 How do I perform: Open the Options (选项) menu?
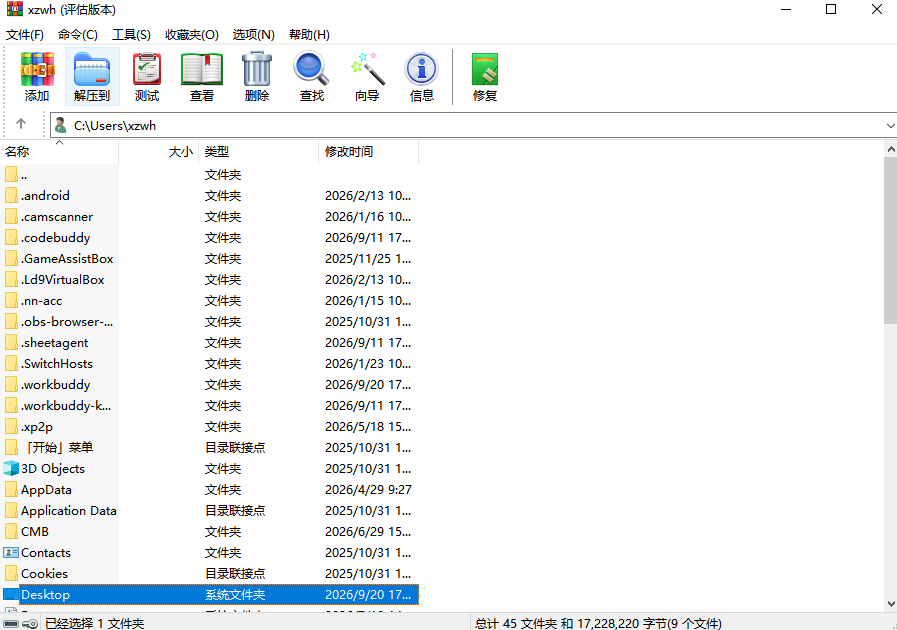coord(253,34)
